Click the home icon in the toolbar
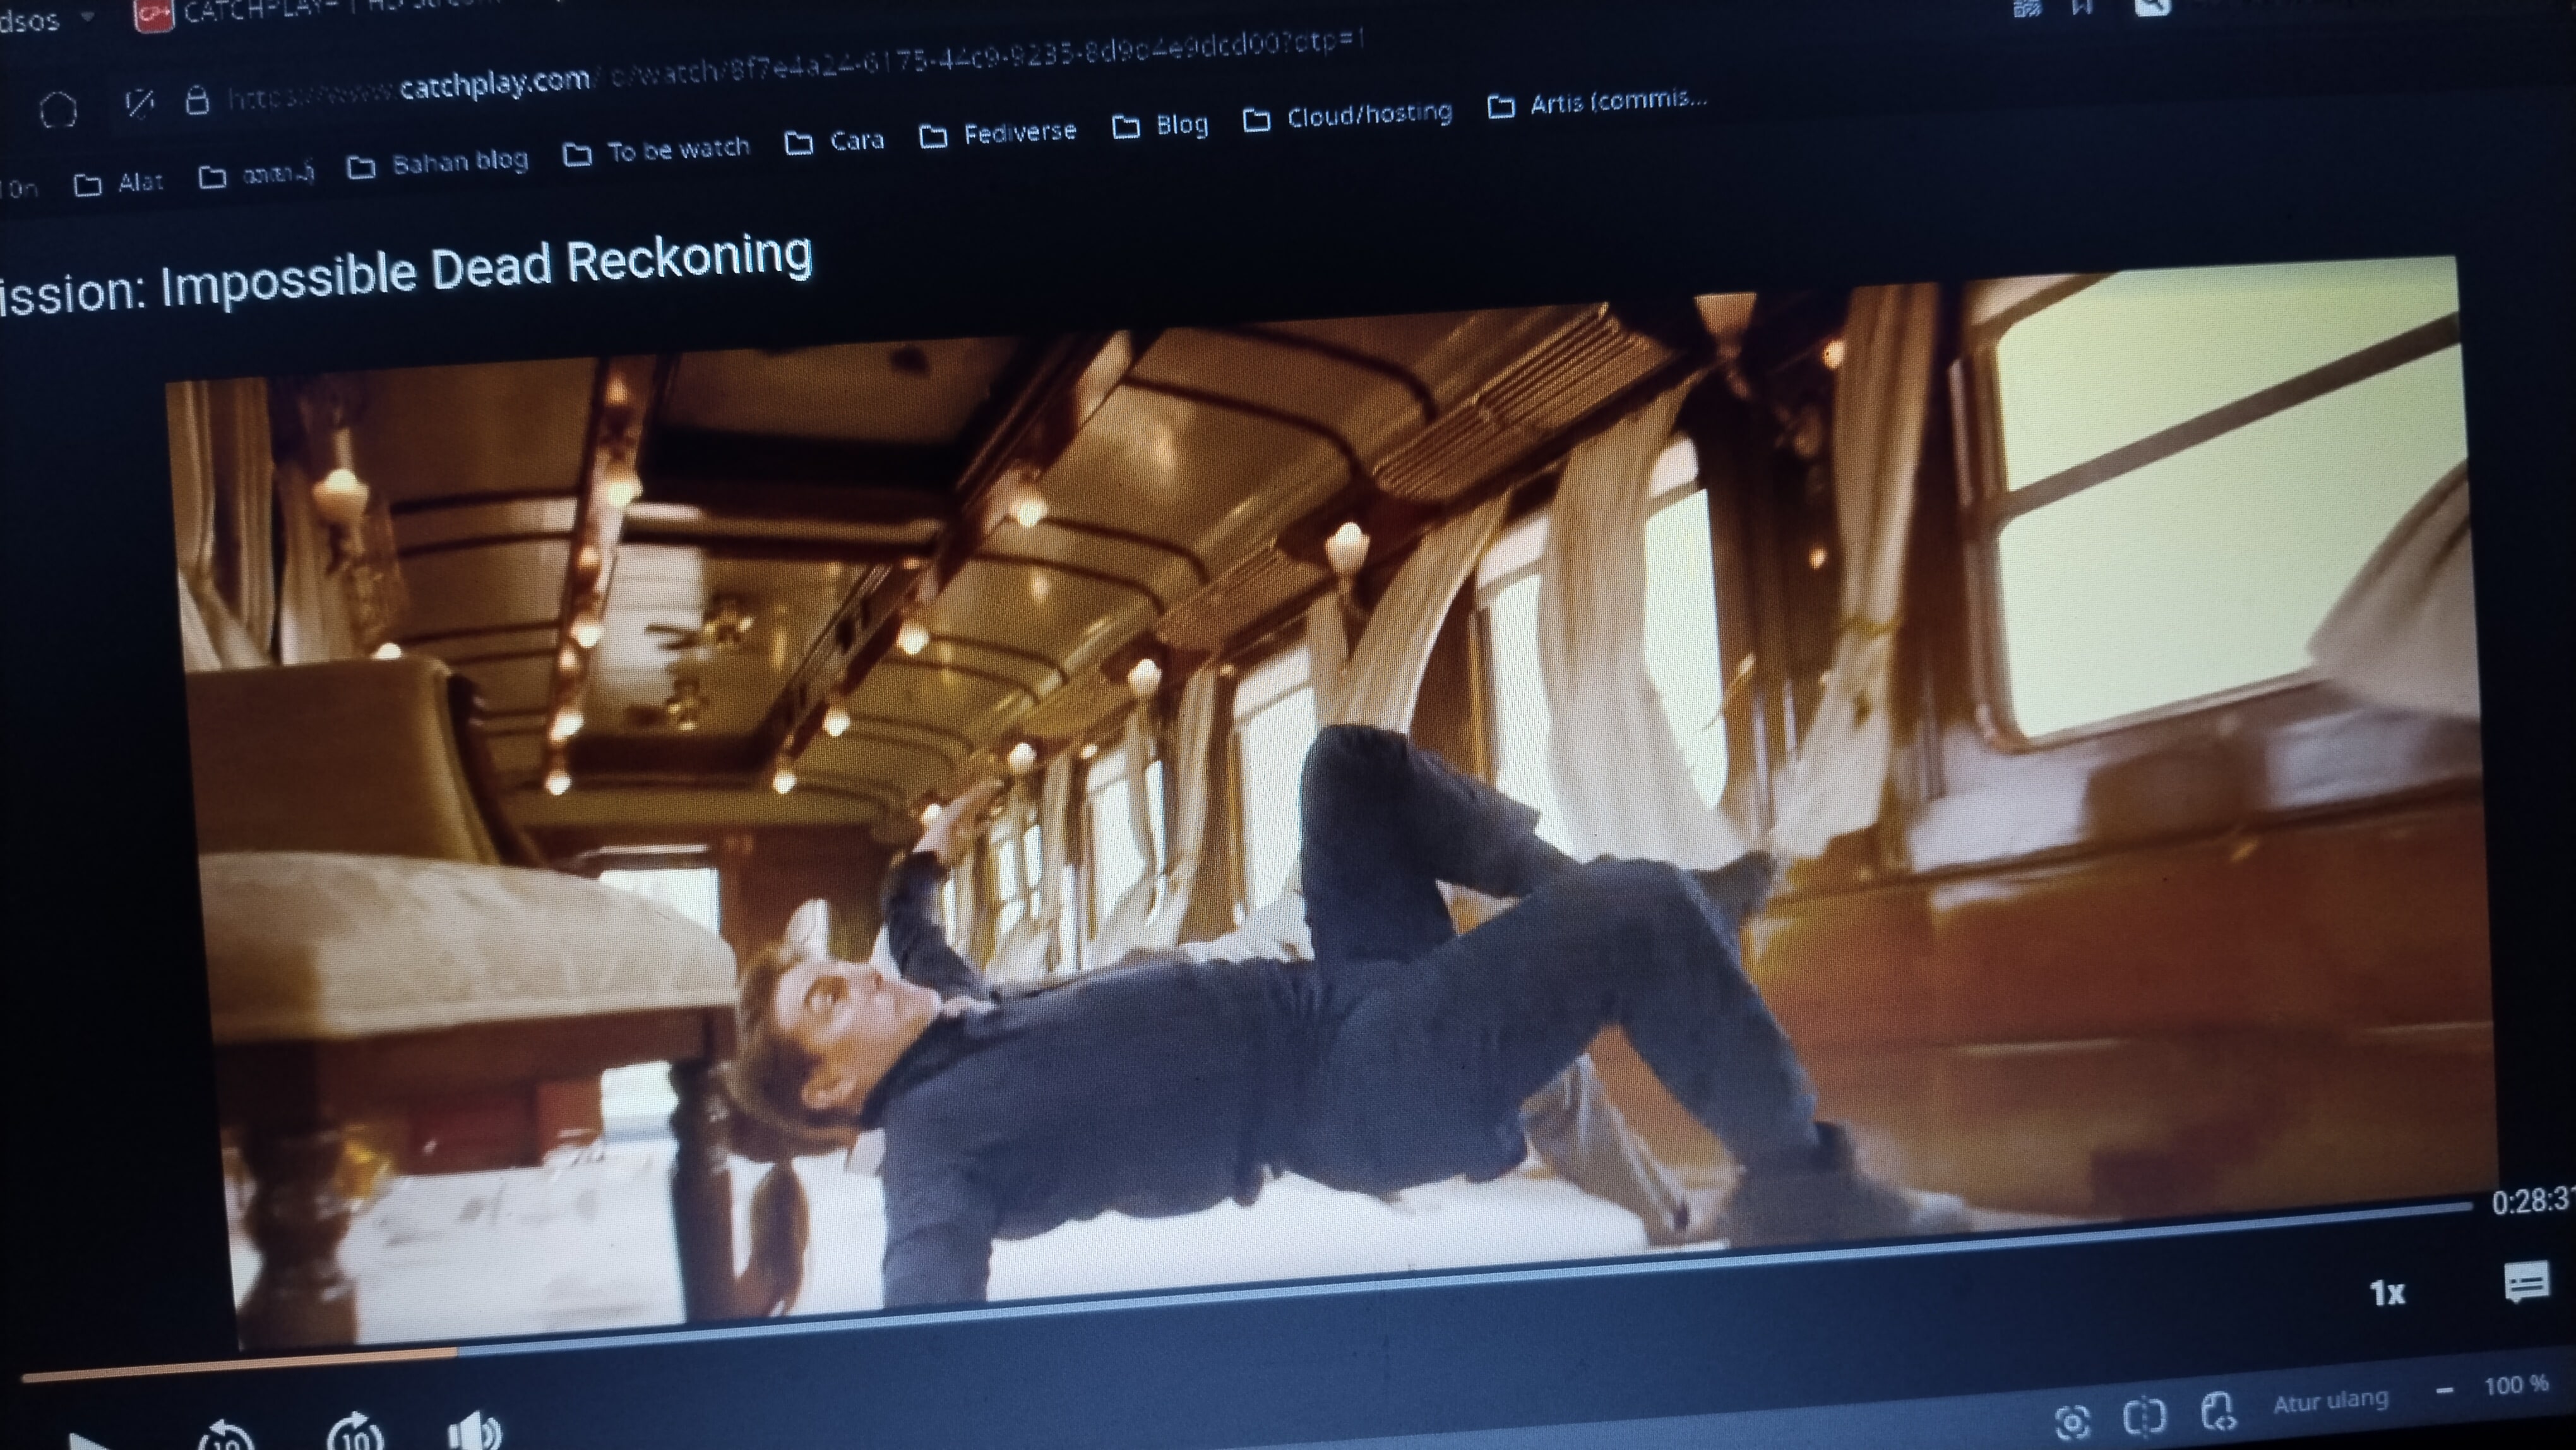 pos(58,109)
